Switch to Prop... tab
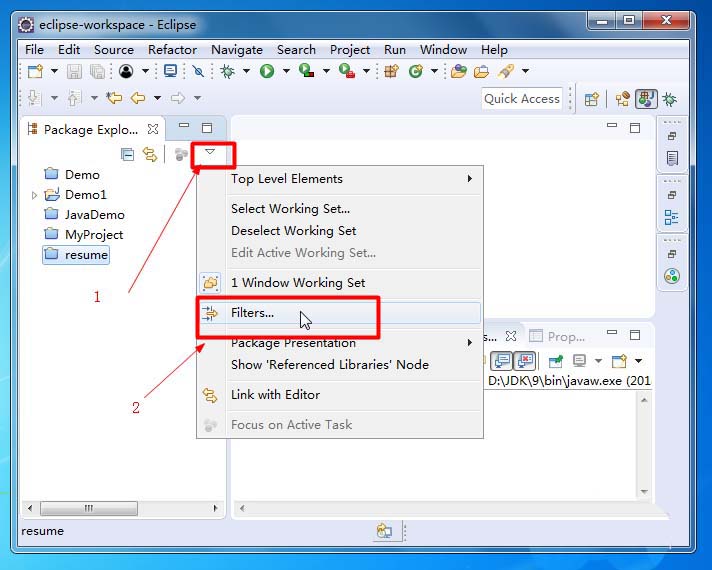The image size is (712, 570). pyautogui.click(x=558, y=337)
